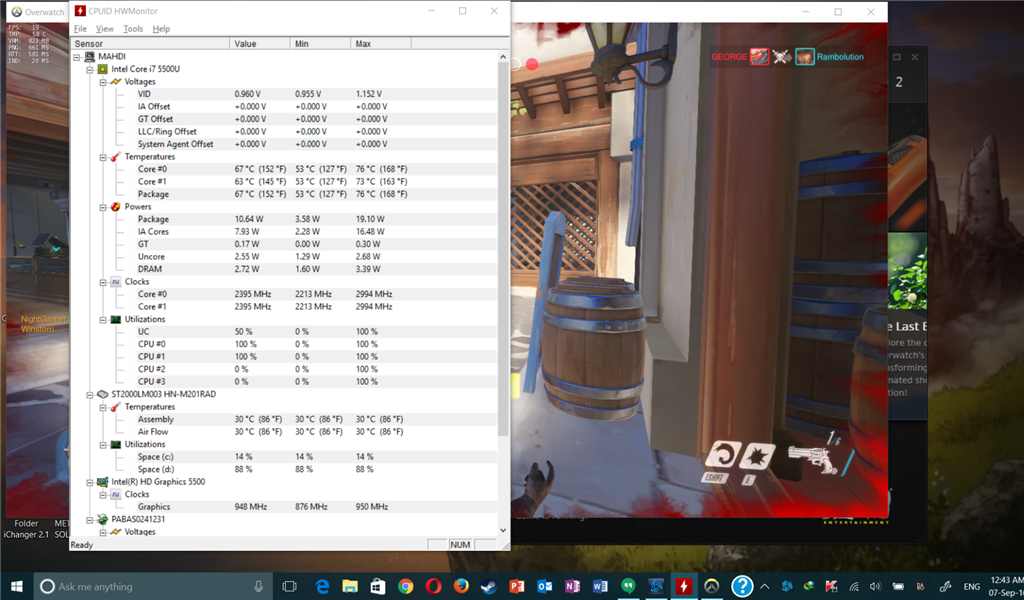Collapse the Intel Core i7 5500U node
1024x600 pixels.
(x=90, y=69)
